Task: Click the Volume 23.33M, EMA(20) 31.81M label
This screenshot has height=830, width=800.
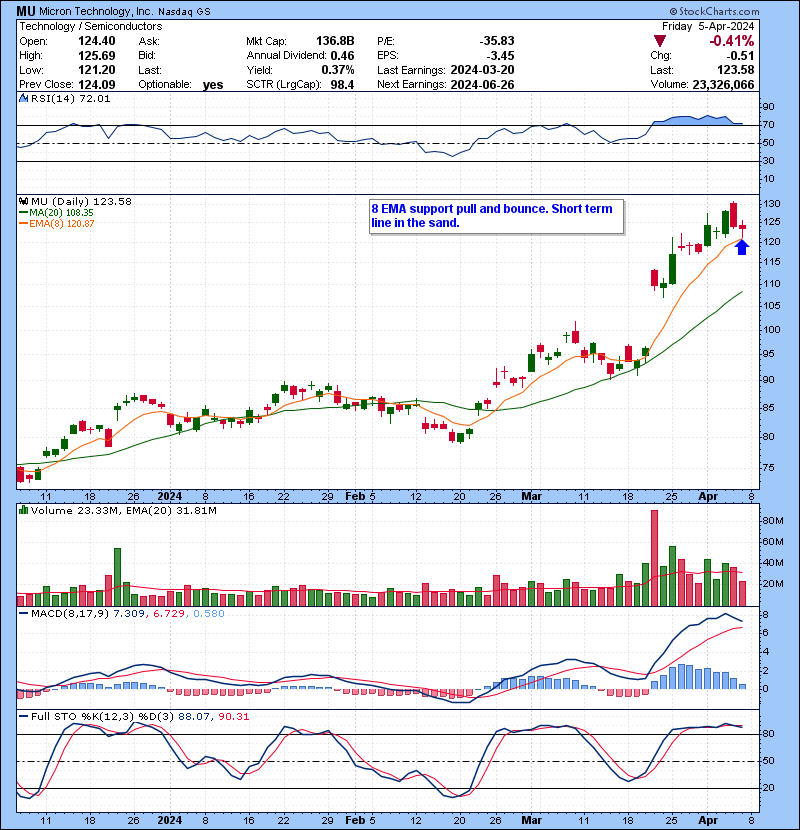Action: pyautogui.click(x=123, y=510)
